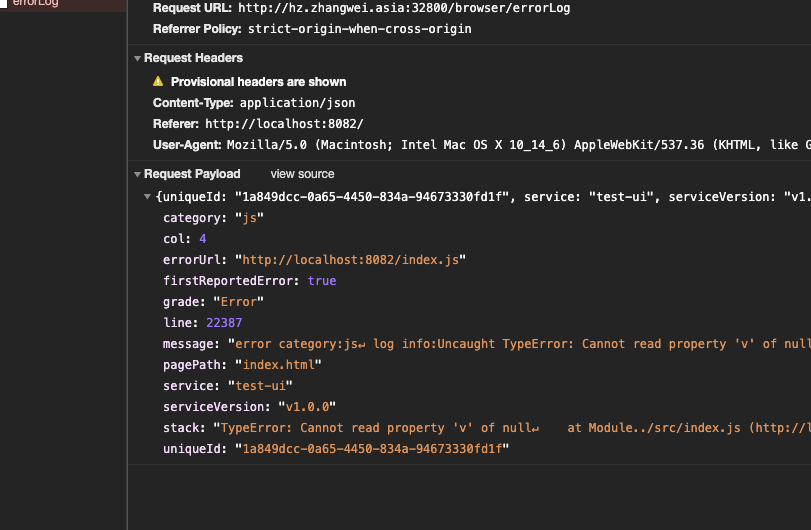Image resolution: width=811 pixels, height=530 pixels.
Task: Click the view source link
Action: coord(302,174)
